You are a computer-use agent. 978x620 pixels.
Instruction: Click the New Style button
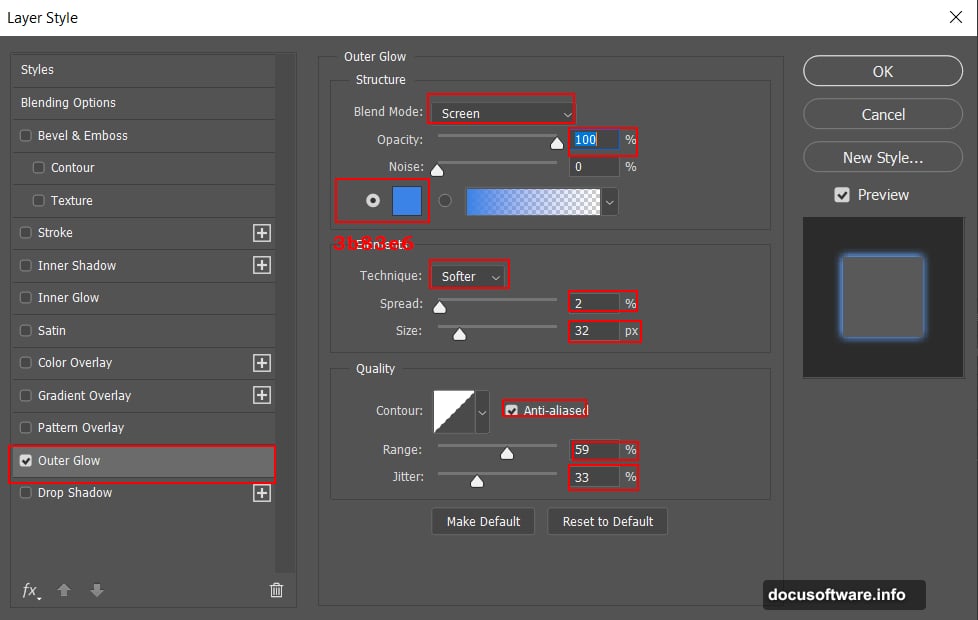click(882, 157)
